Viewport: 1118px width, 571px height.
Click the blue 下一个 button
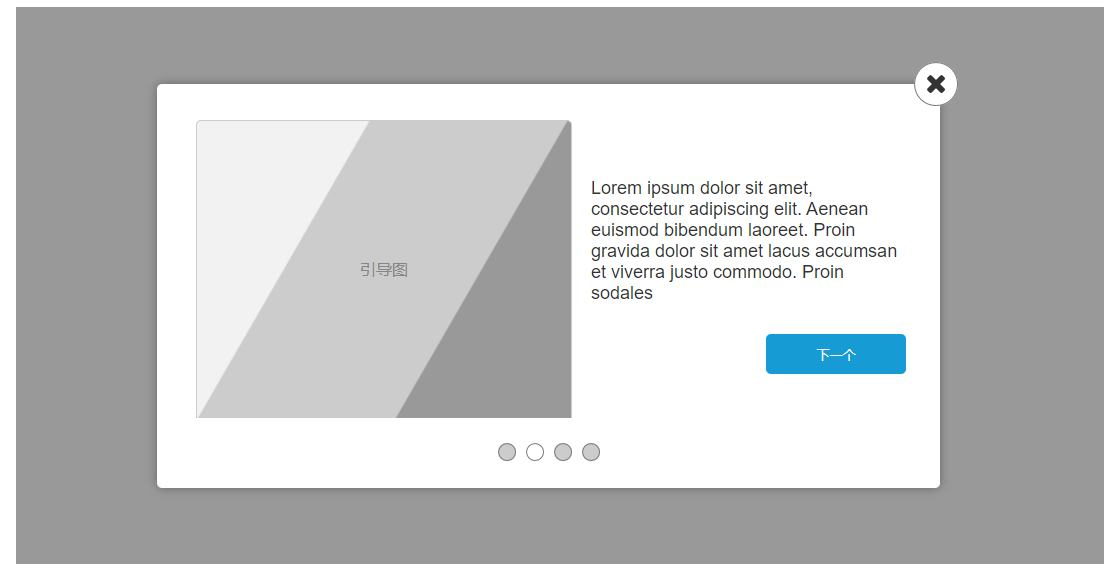[836, 354]
